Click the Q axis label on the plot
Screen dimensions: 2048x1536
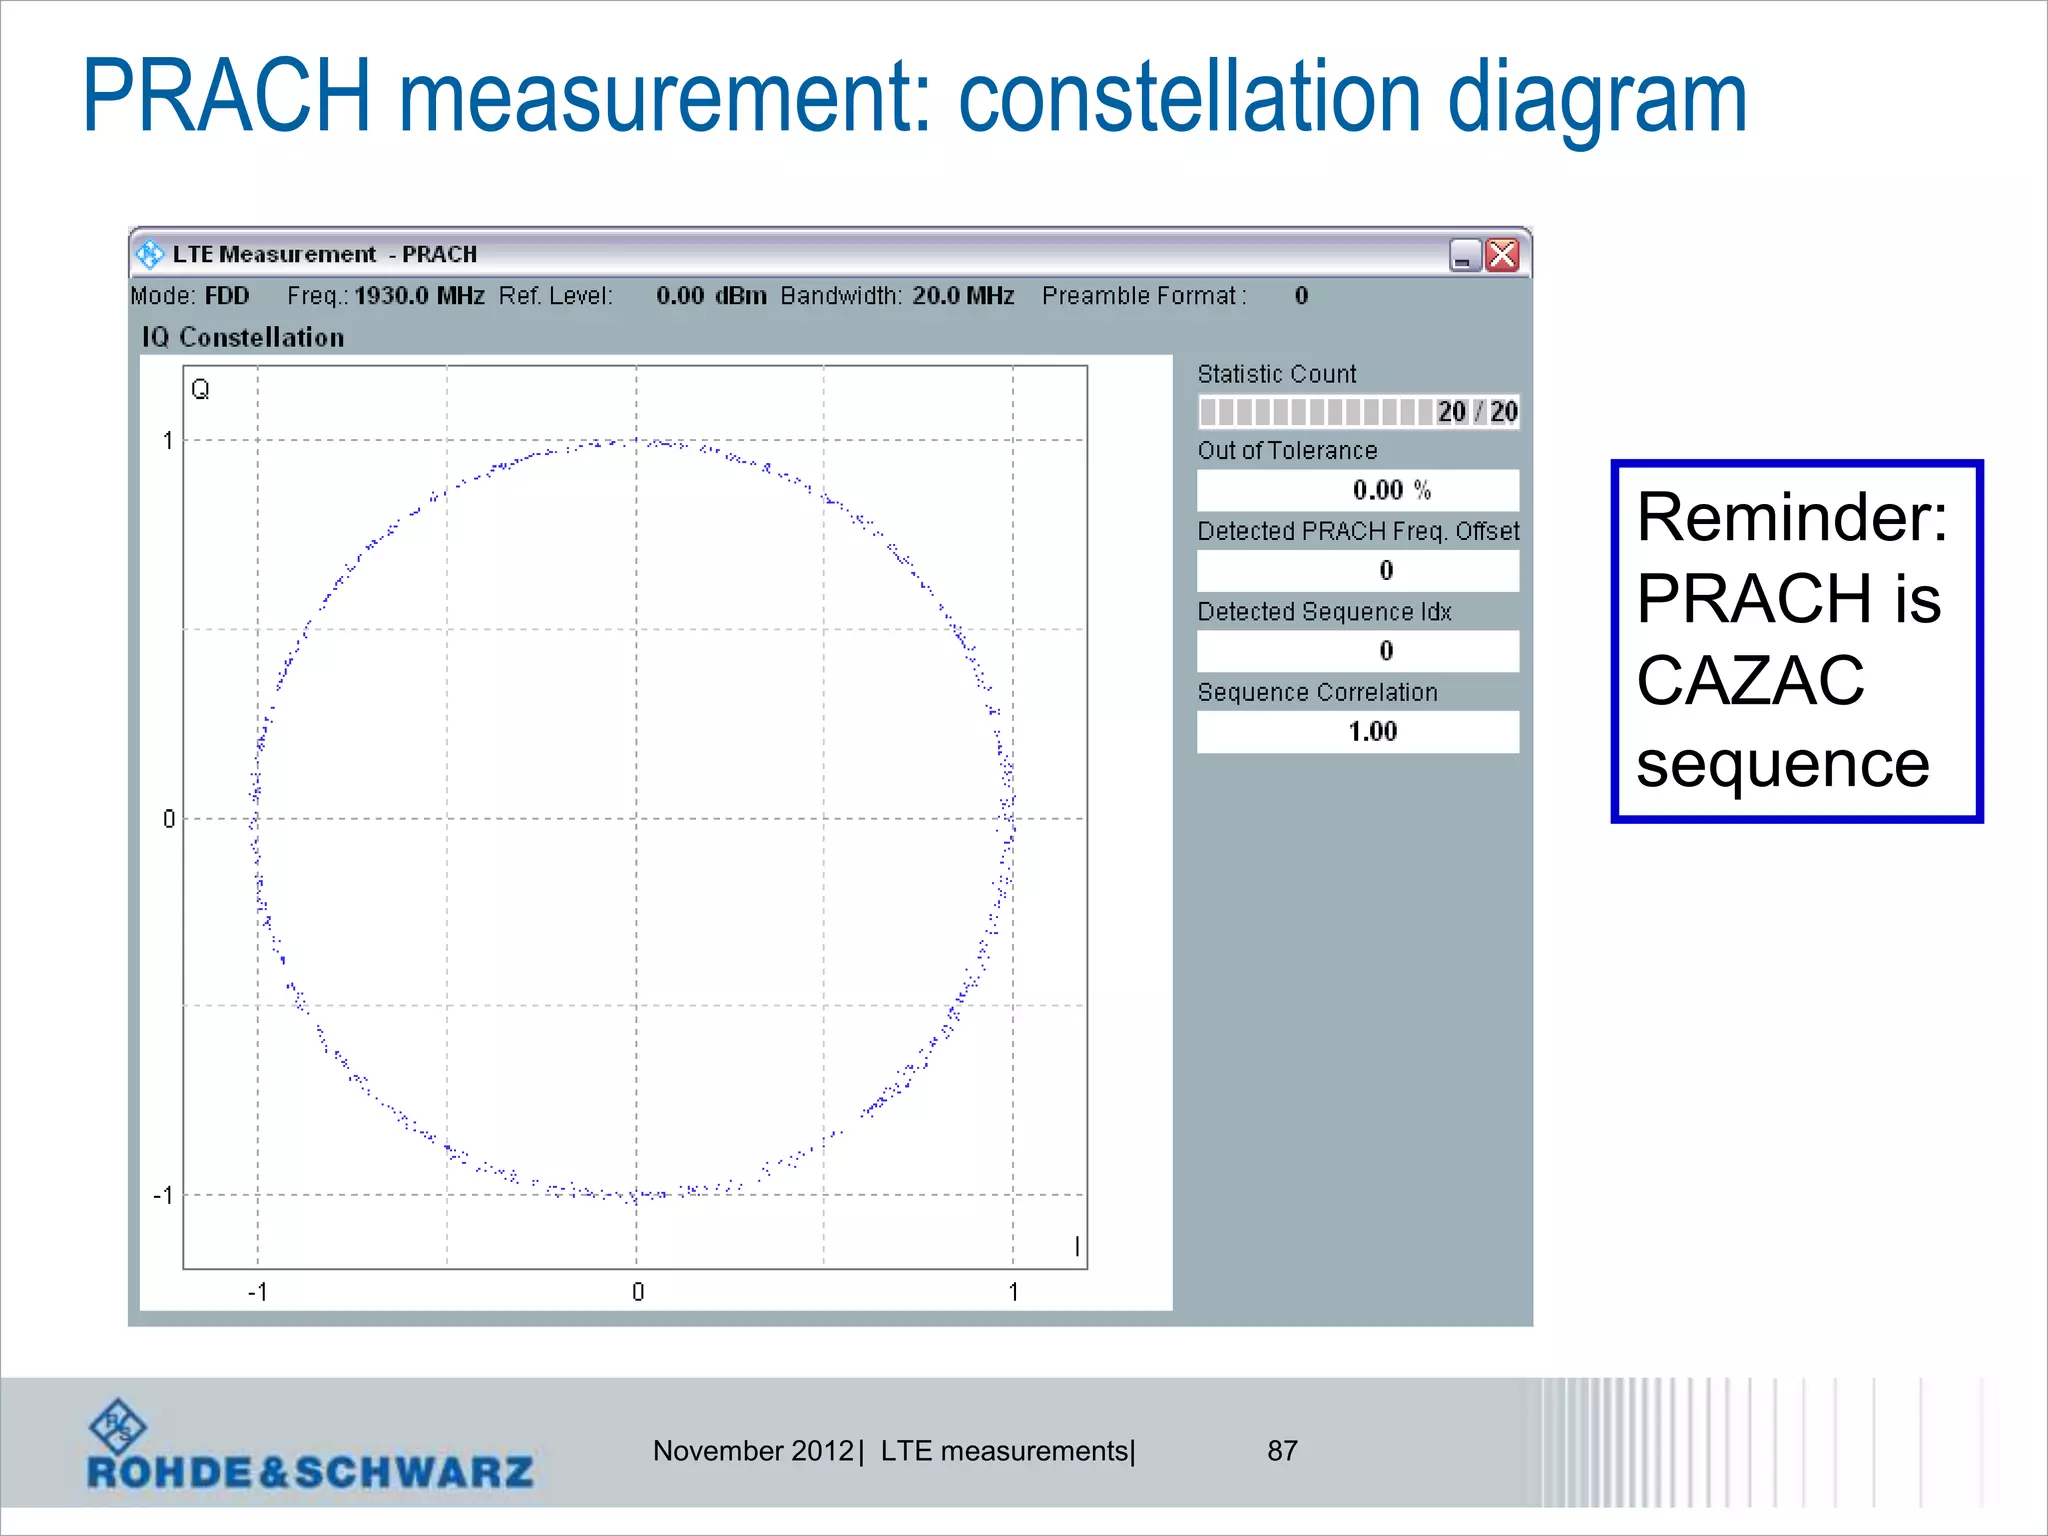200,389
